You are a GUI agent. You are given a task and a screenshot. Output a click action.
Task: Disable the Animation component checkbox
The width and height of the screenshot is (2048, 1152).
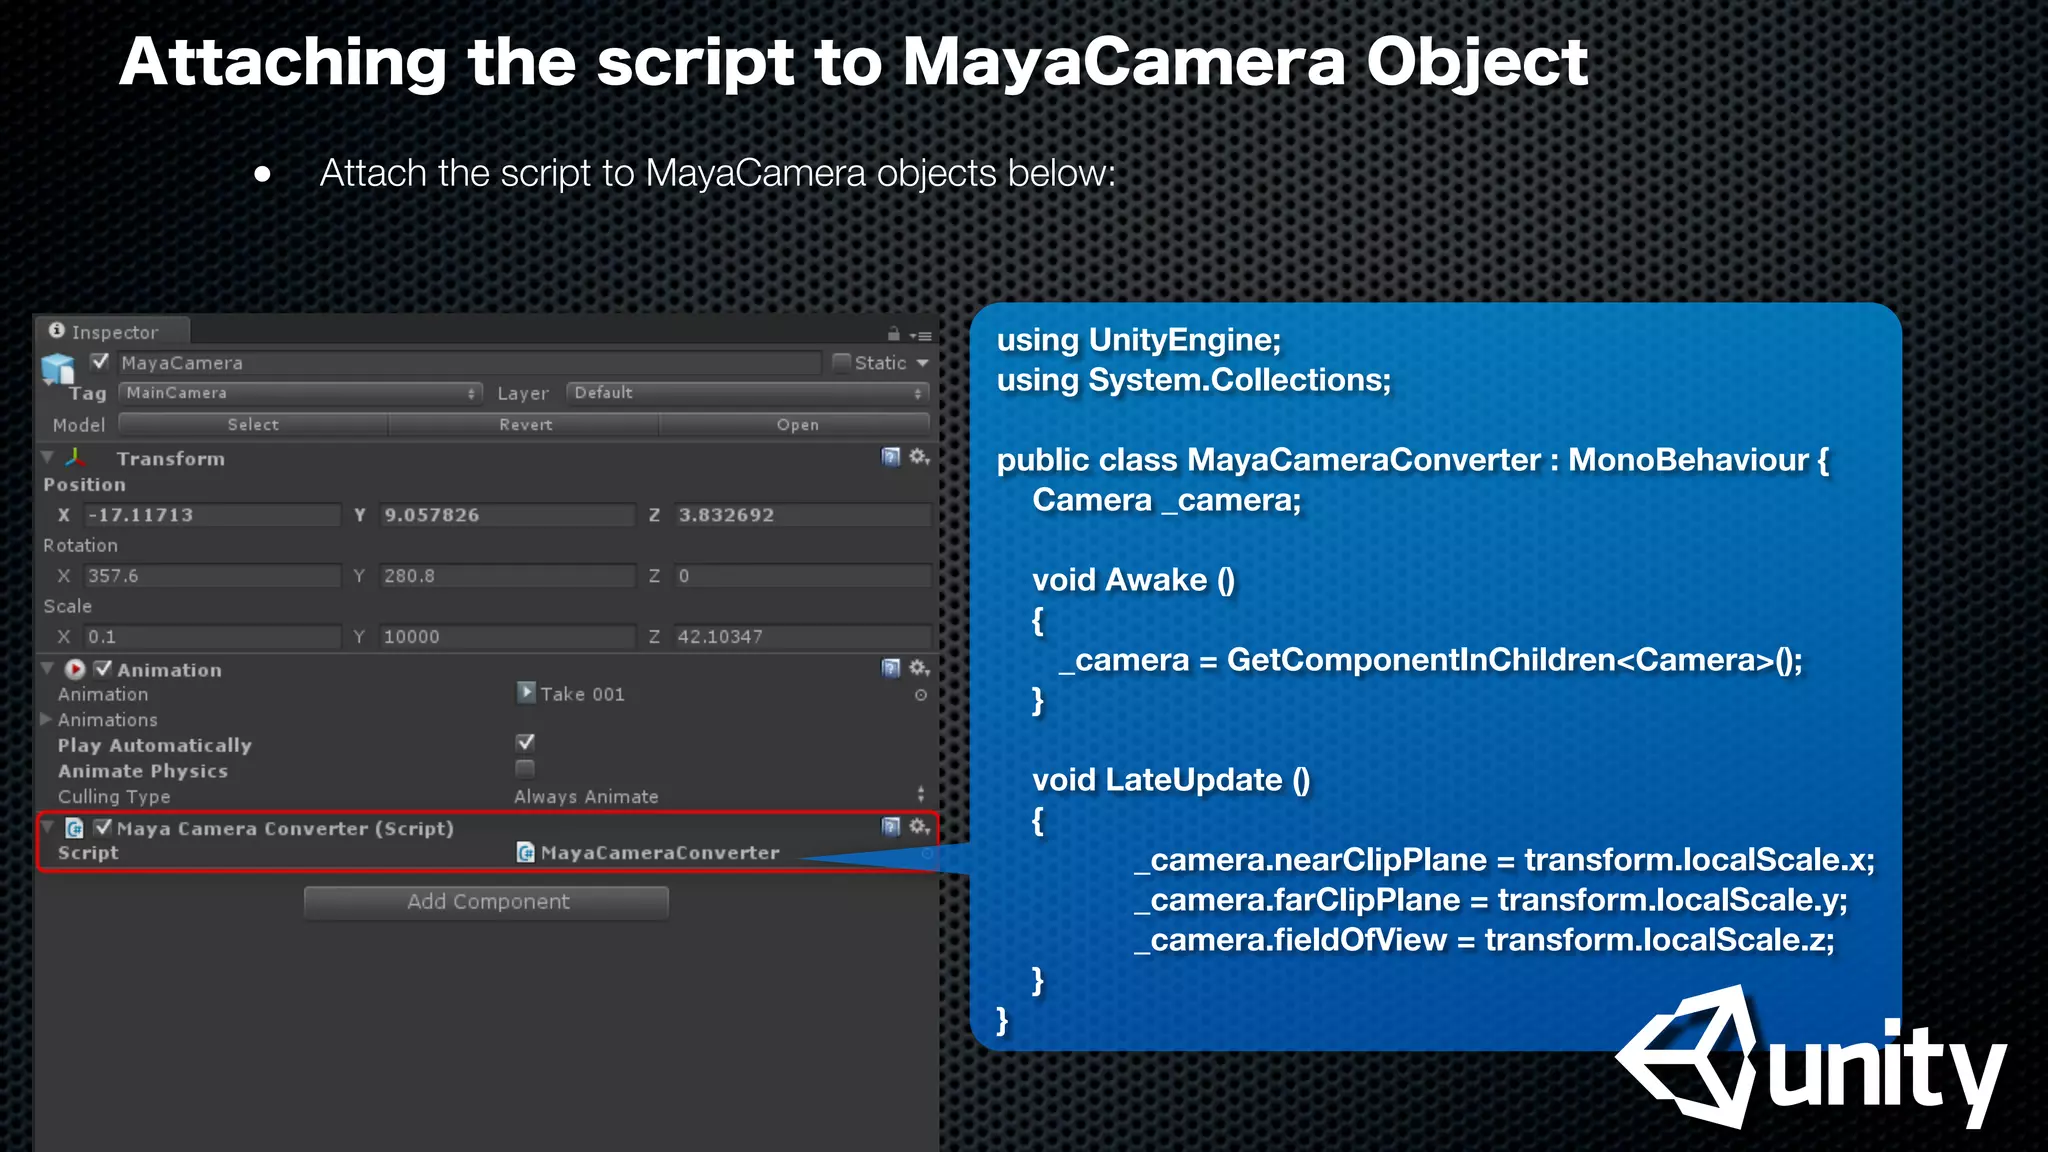[103, 668]
